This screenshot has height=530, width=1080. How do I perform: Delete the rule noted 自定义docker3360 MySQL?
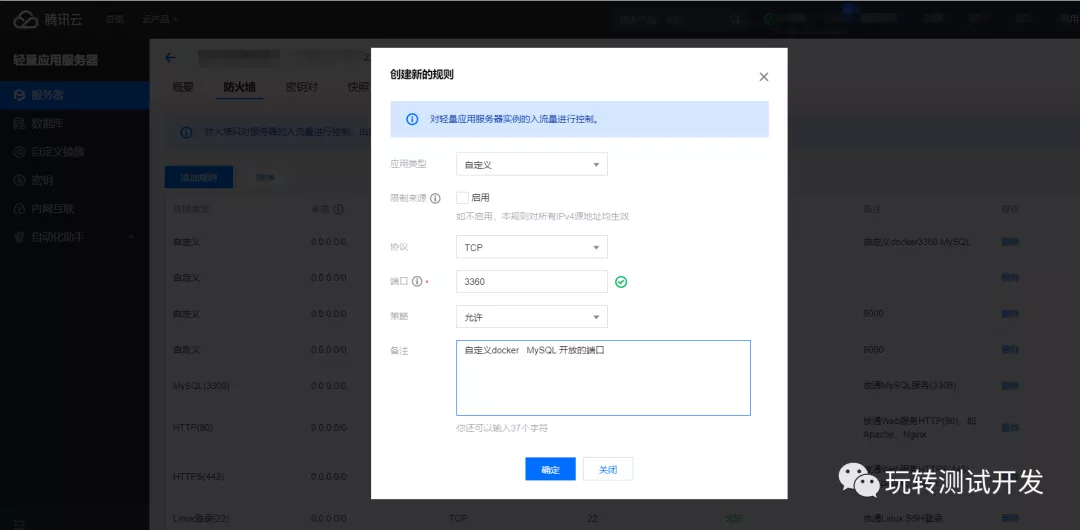(1010, 243)
